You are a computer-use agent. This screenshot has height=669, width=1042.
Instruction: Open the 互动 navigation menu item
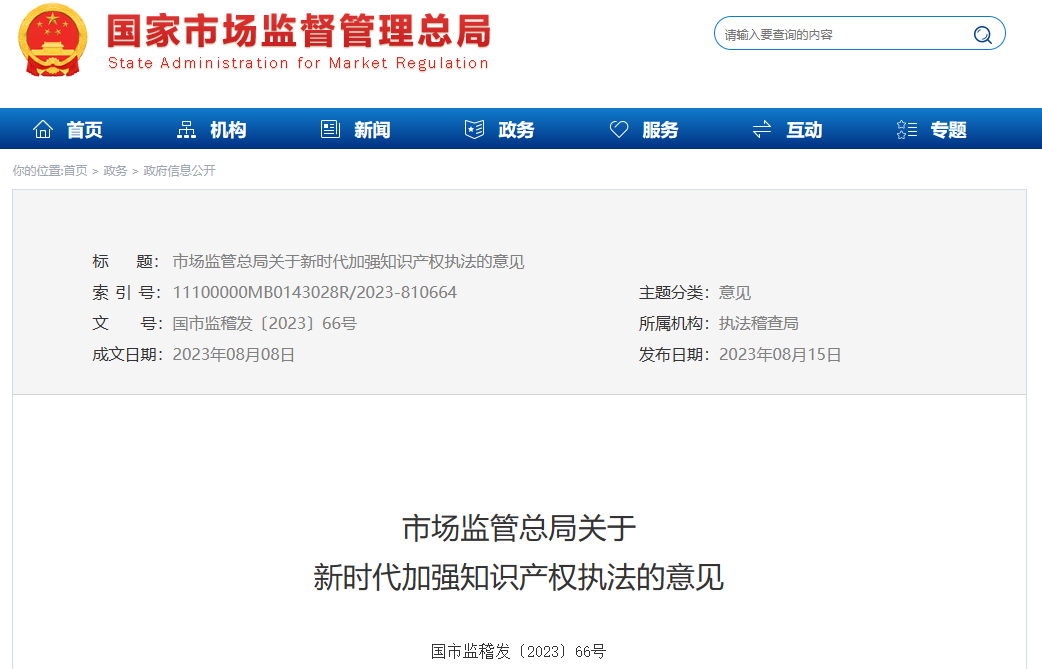click(804, 130)
